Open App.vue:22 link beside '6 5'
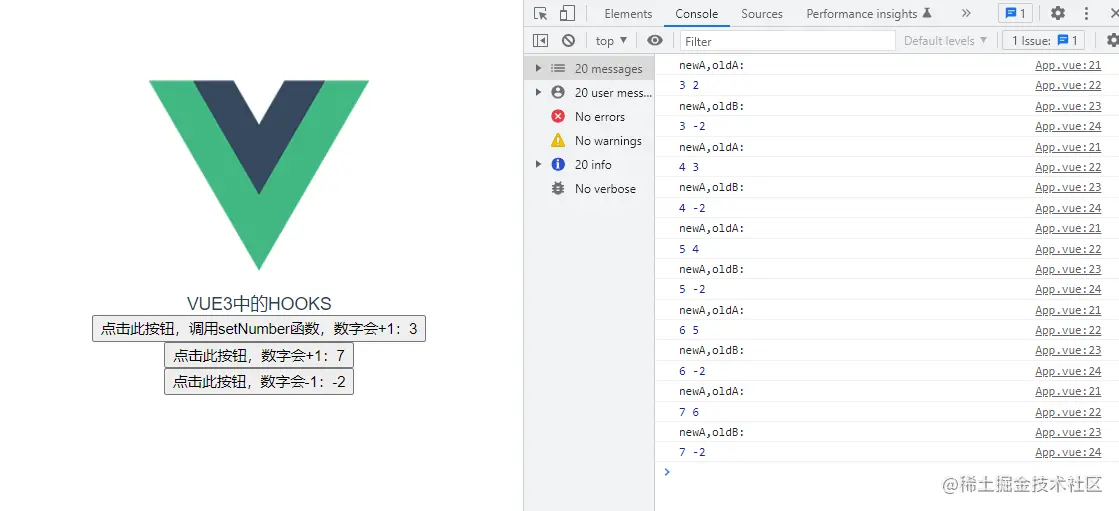 [x=1068, y=330]
